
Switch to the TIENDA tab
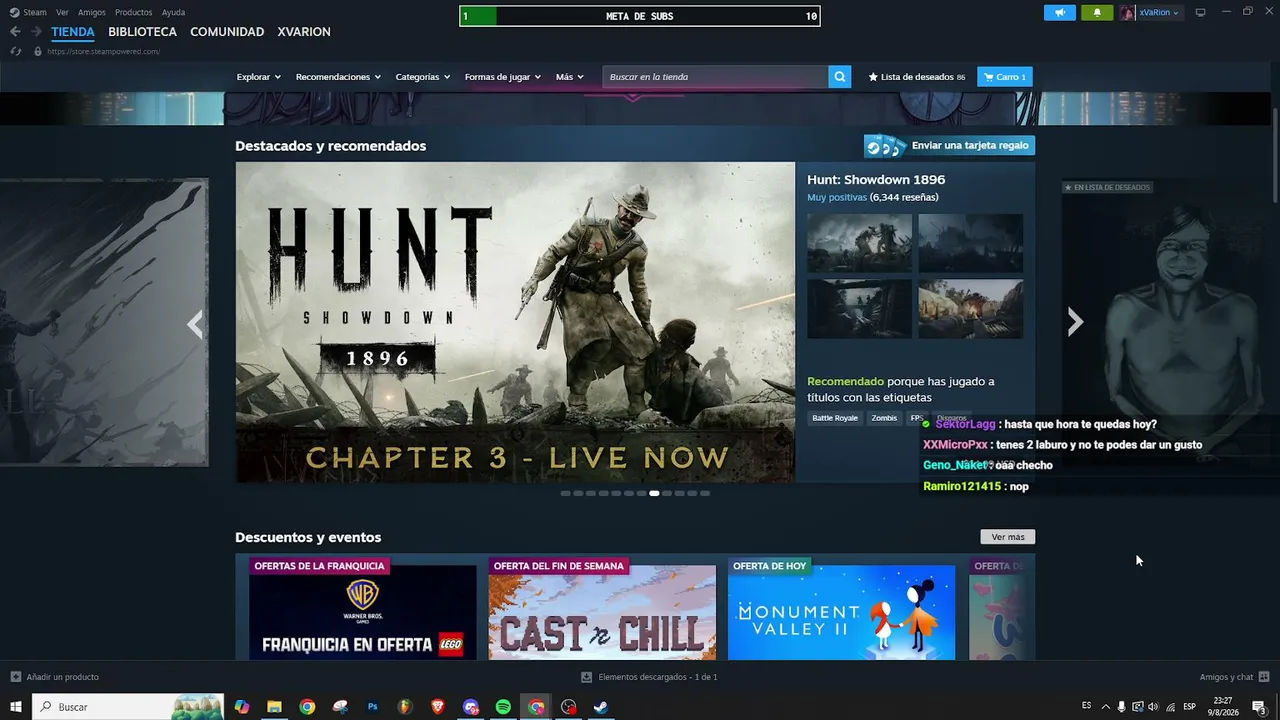(x=73, y=32)
